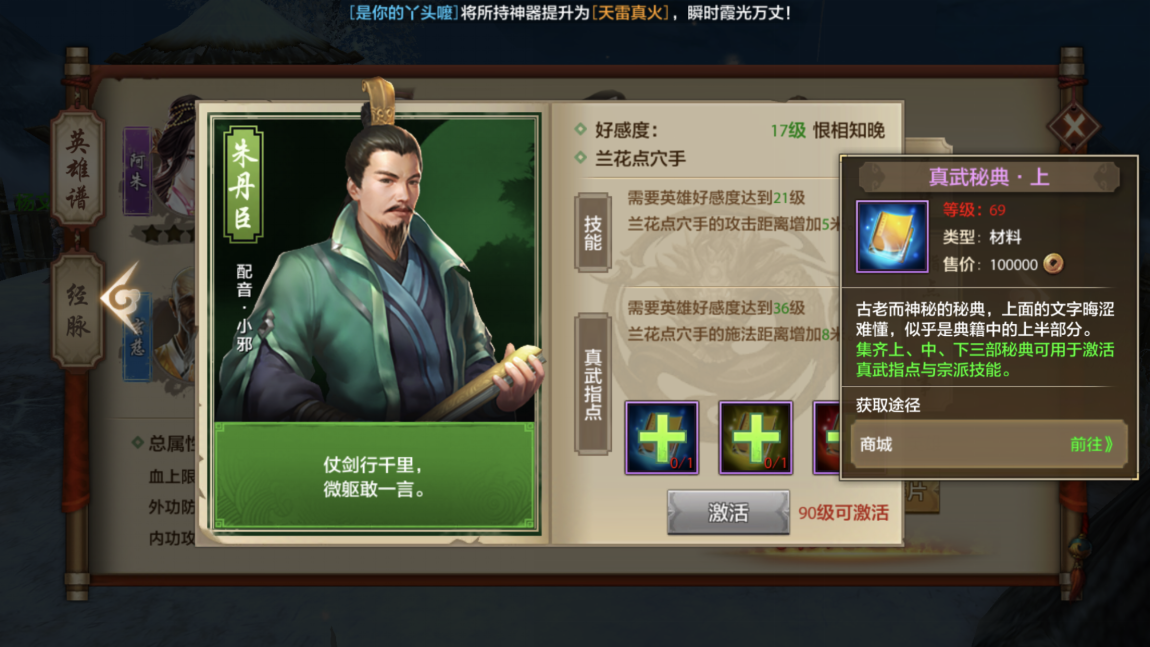This screenshot has height=647, width=1150.
Task: Click the first blue book material slot
Action: (x=662, y=438)
